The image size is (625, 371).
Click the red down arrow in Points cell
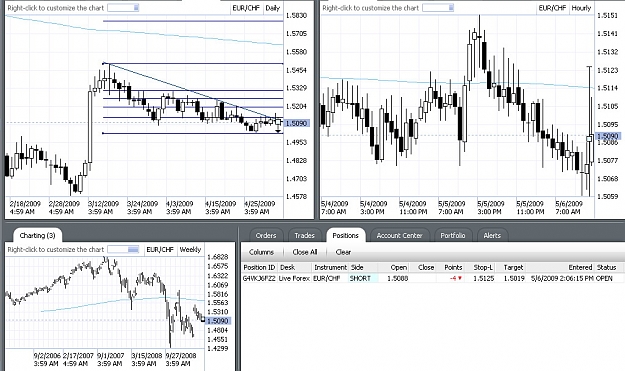click(460, 278)
